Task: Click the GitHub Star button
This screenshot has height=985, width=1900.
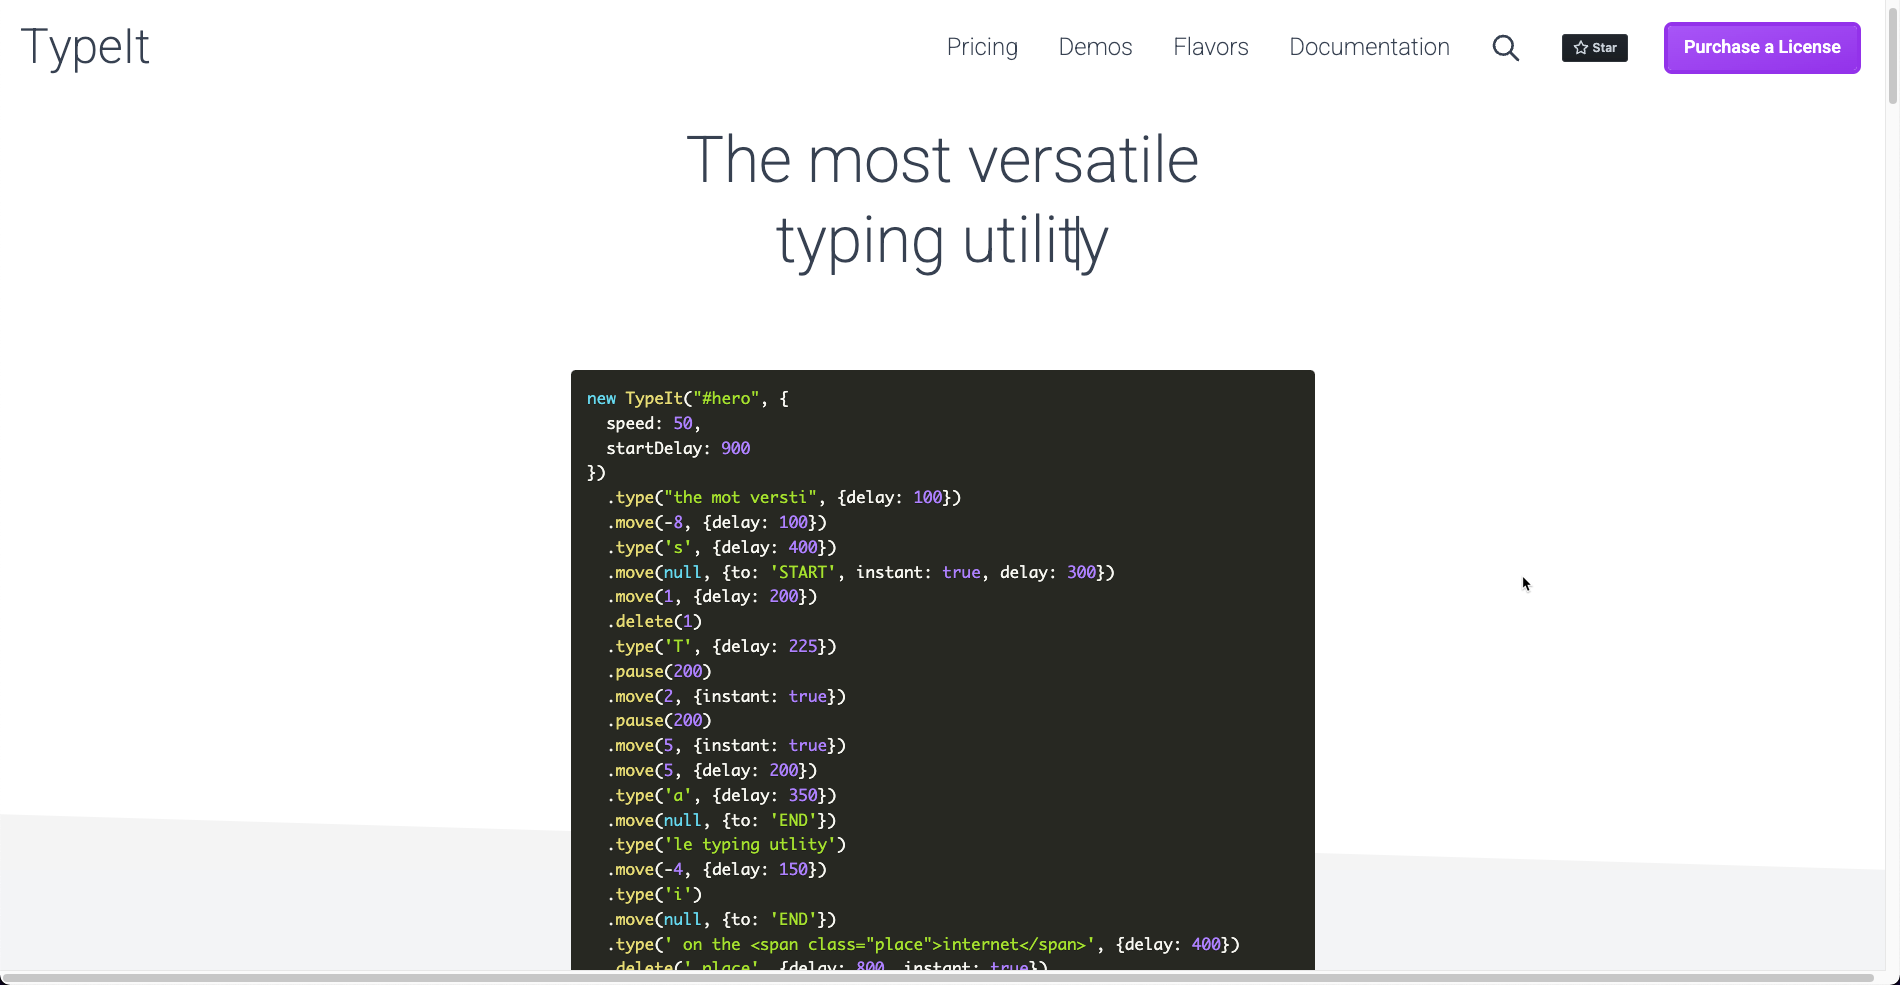Action: coord(1595,48)
